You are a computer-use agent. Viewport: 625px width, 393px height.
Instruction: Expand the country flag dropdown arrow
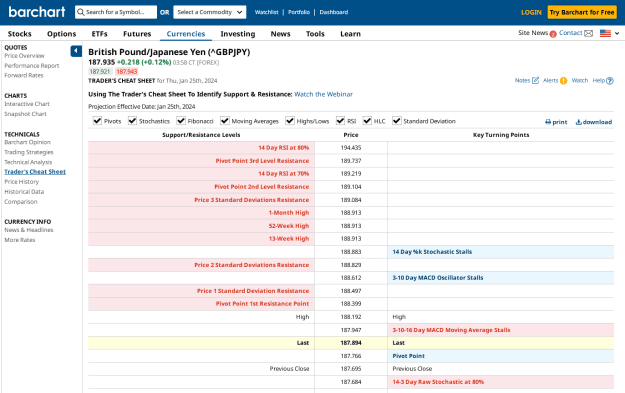[617, 33]
